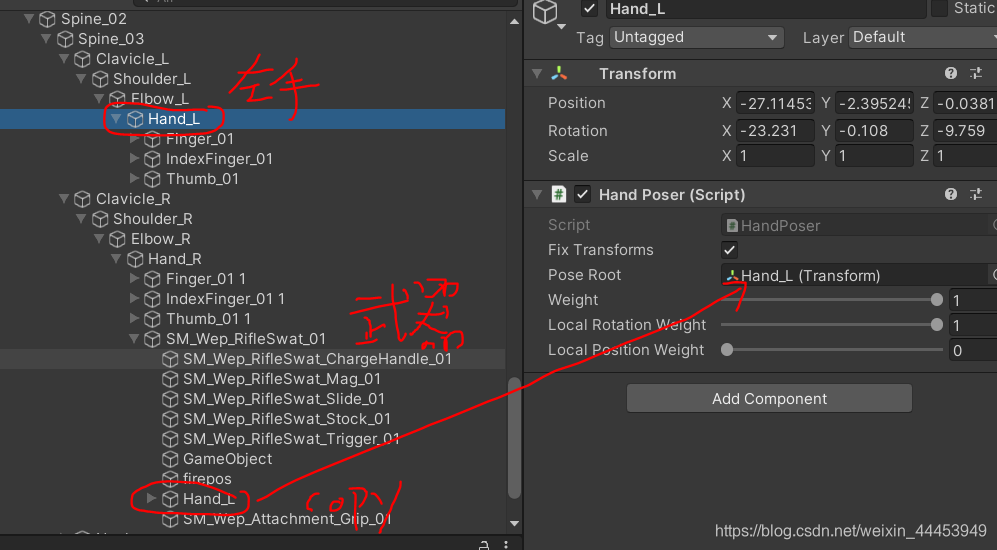
Task: Click the Local Position Weight value field
Action: (x=973, y=350)
